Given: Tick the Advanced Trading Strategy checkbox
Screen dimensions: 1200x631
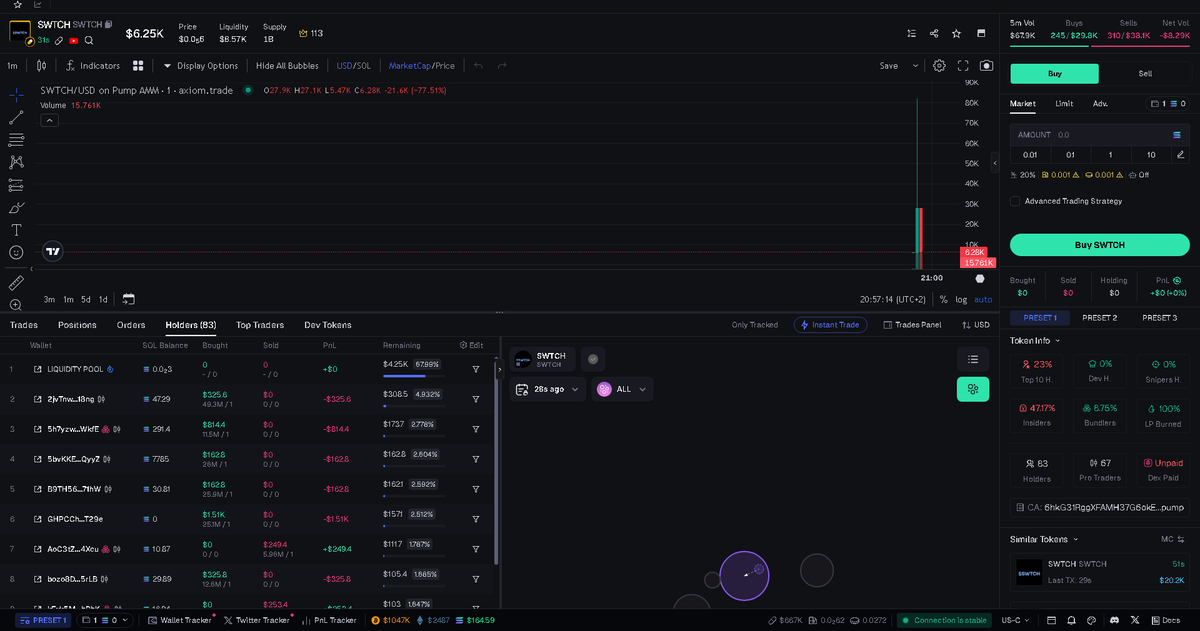Looking at the screenshot, I should coord(1015,201).
